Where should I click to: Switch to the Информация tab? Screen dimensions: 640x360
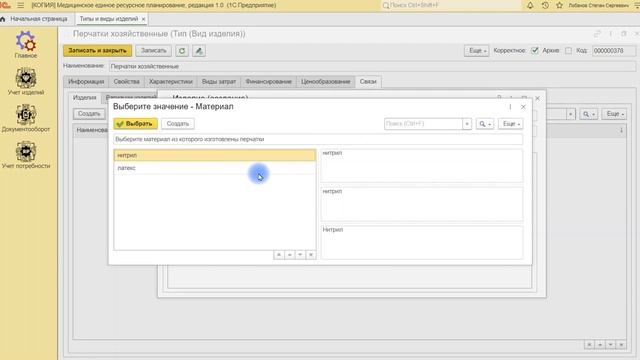(x=86, y=82)
